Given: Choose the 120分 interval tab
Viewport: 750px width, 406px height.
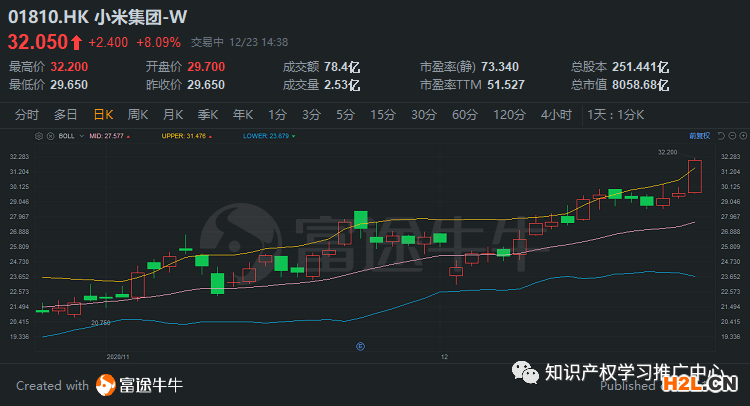Looking at the screenshot, I should click(509, 115).
